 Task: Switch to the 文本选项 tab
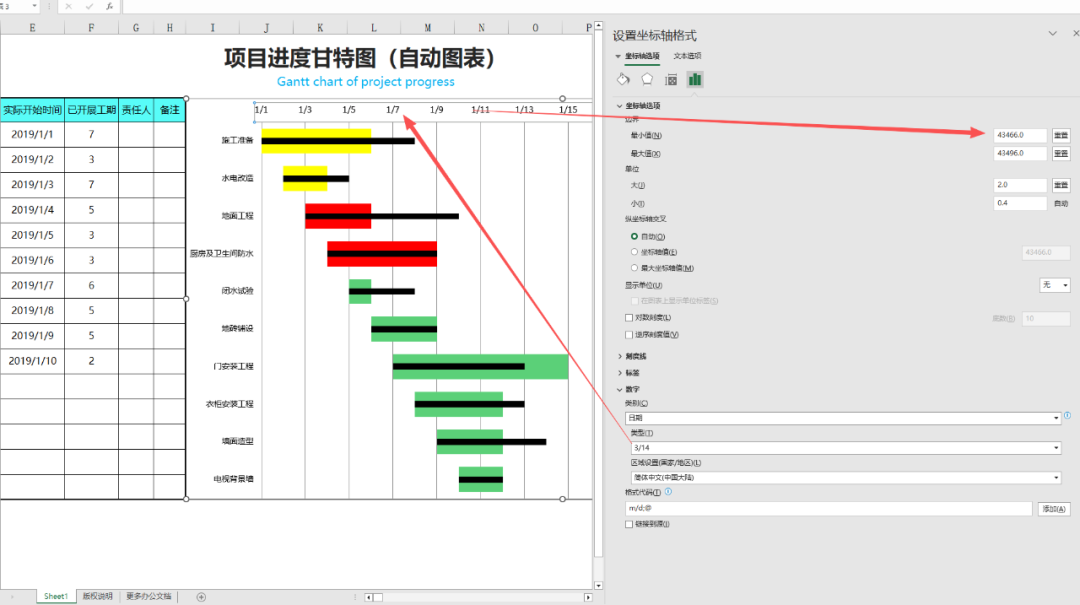coord(687,56)
